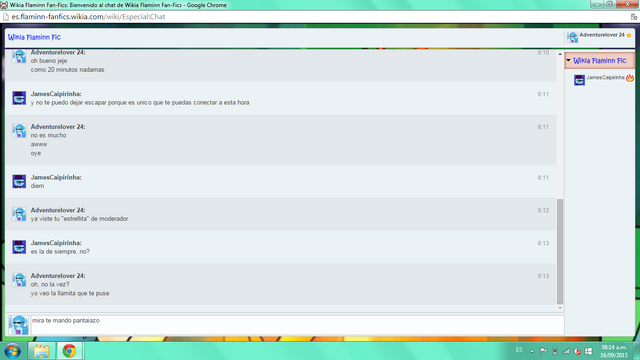640x360 pixels.
Task: Click the Wikia Flaminn Fic header link
Action: tap(34, 37)
